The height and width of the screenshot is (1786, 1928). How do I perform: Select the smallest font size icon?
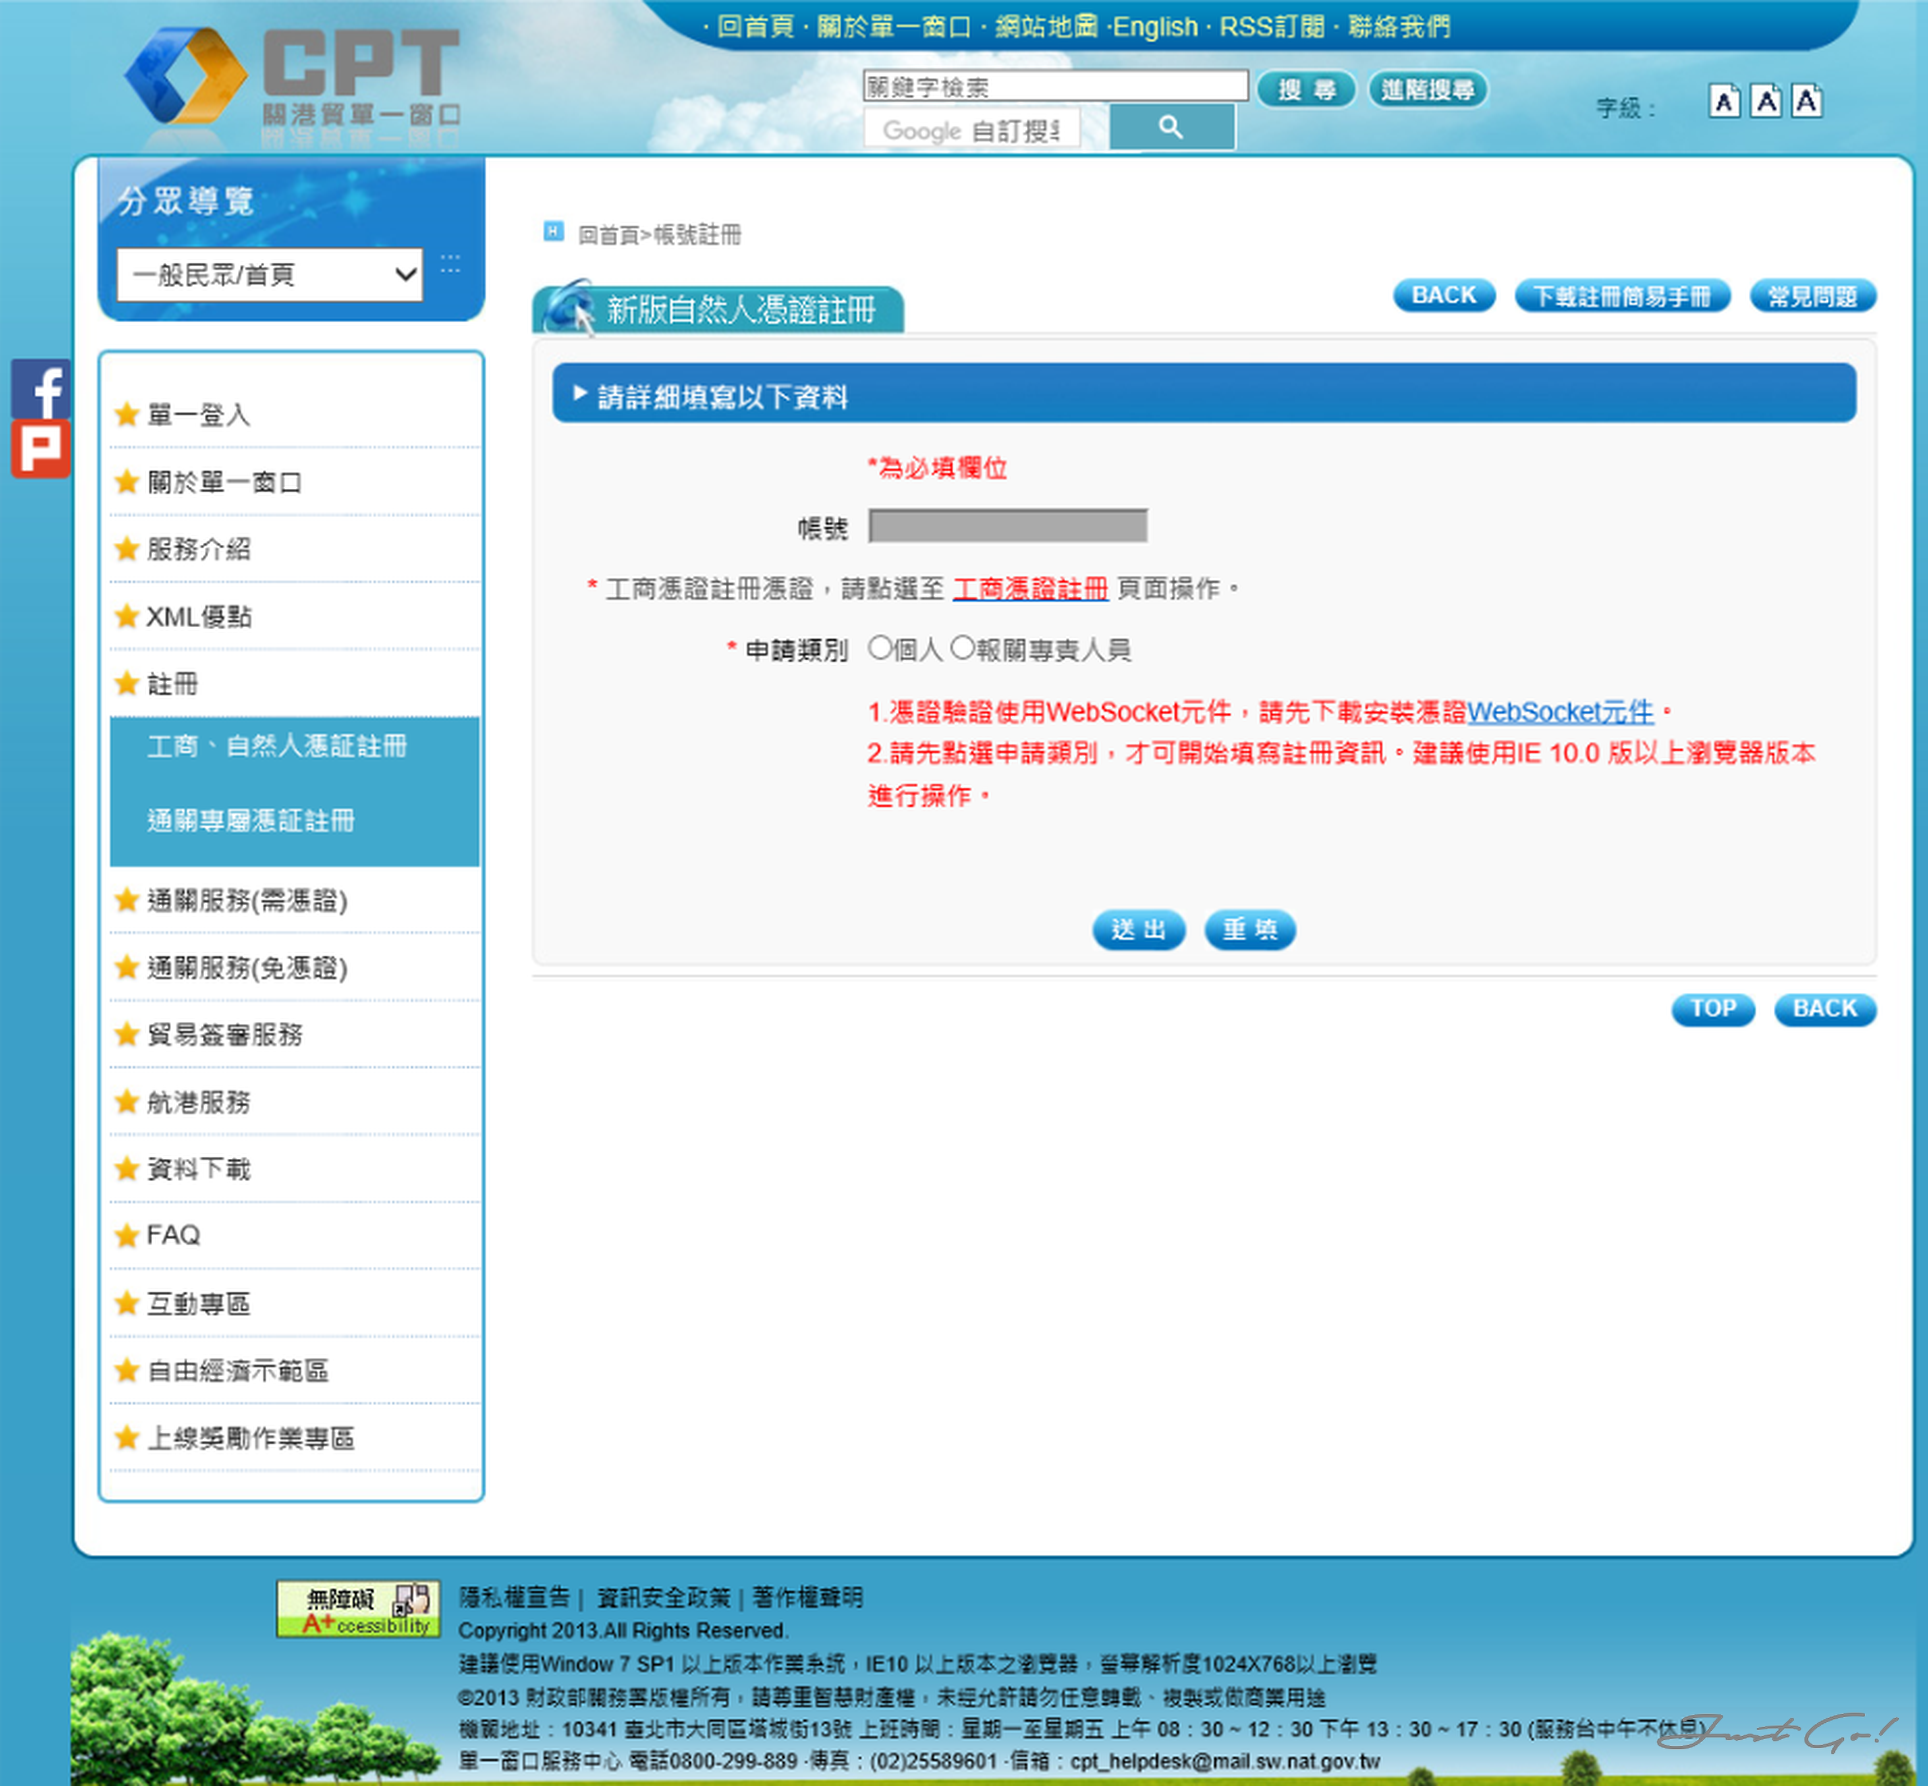(x=1723, y=102)
